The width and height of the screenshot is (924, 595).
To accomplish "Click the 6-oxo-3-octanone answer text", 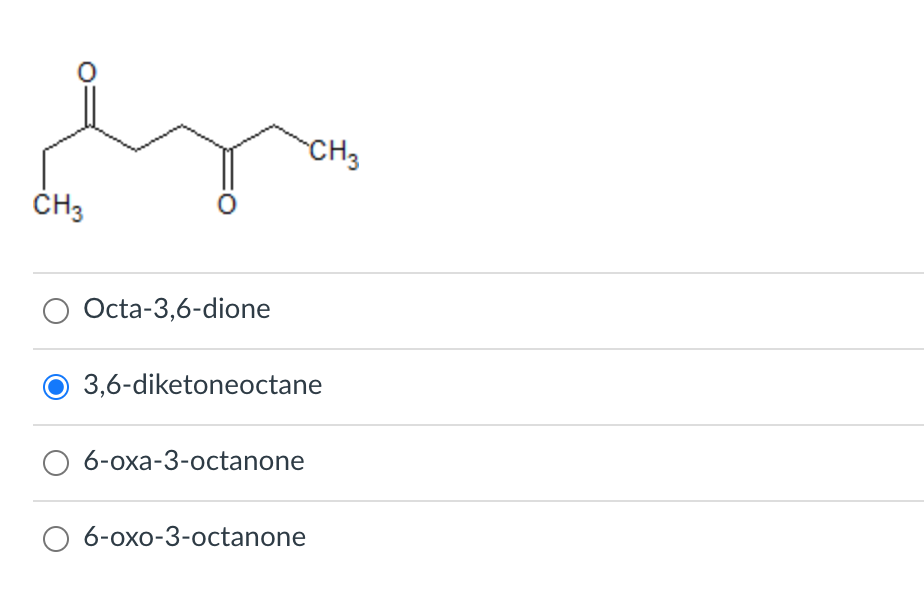I will point(195,537).
